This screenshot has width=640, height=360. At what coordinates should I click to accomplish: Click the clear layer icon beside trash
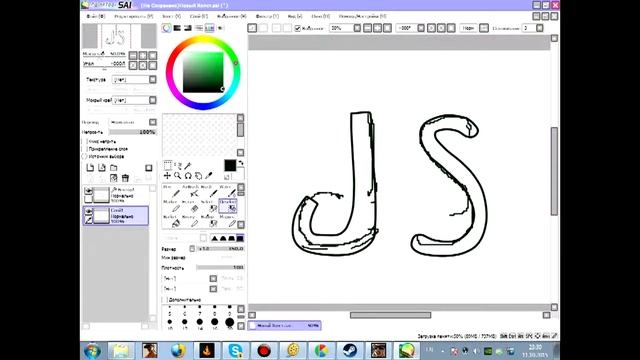point(113,178)
